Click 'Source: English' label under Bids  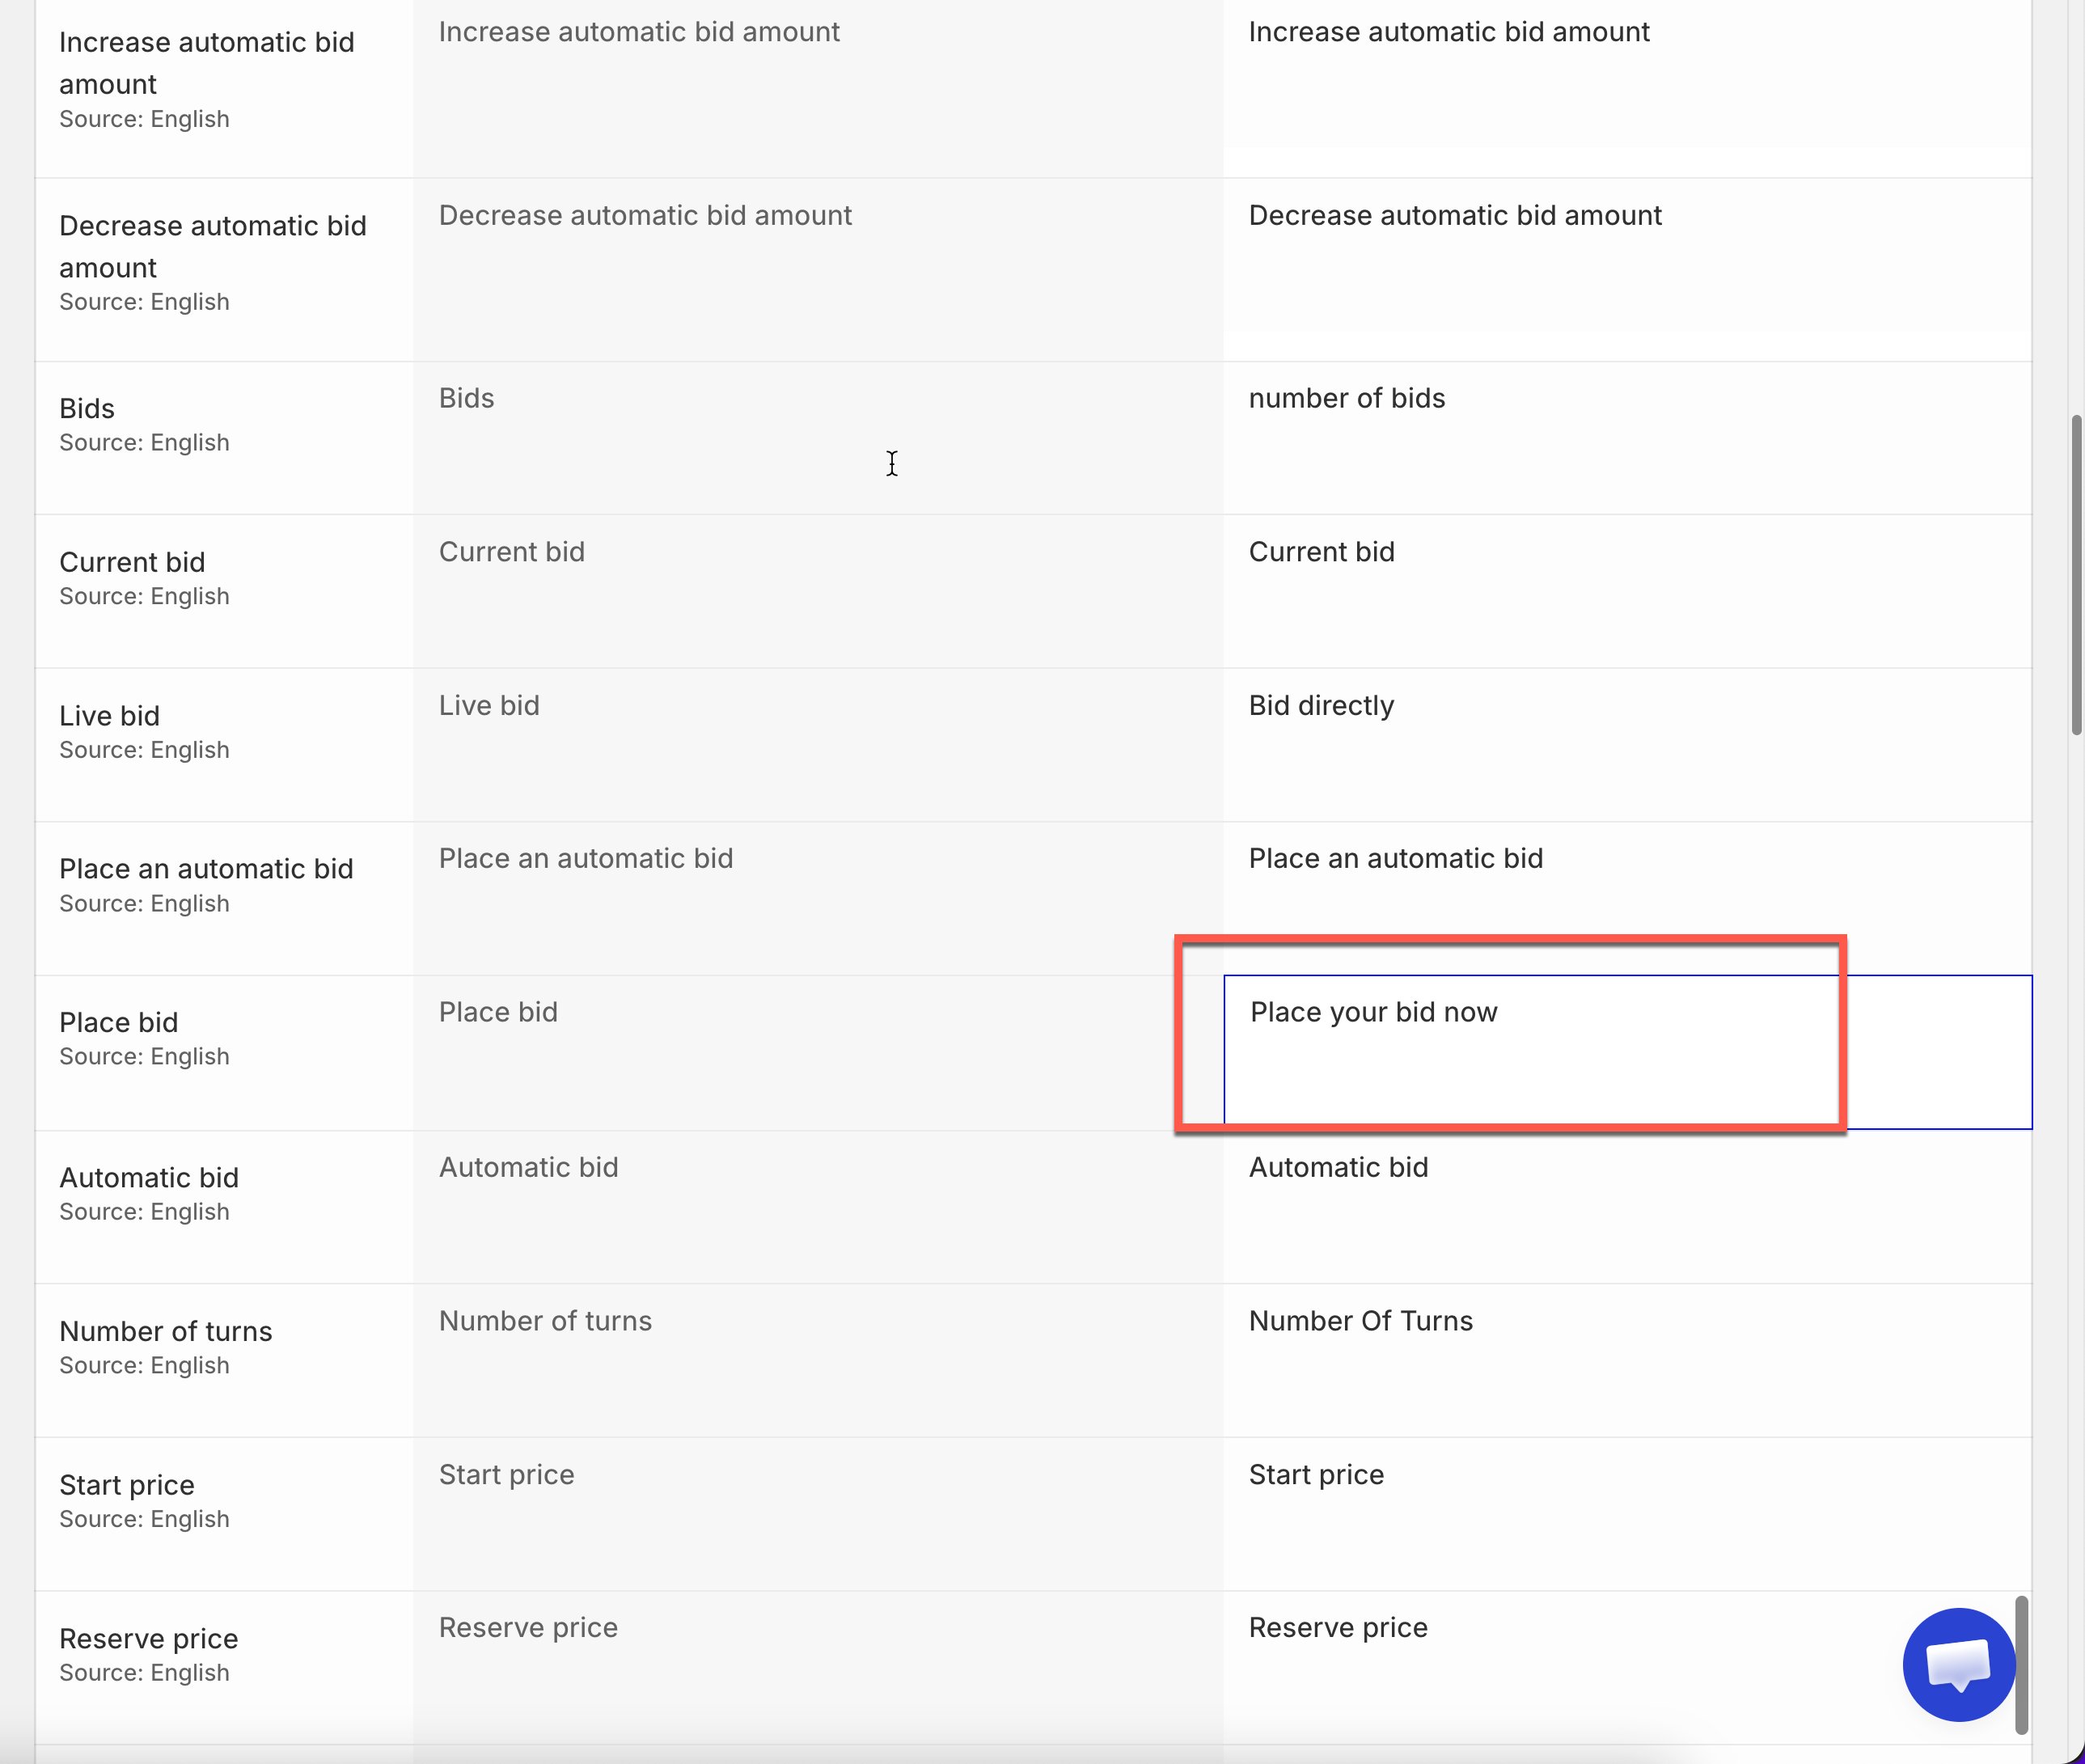(144, 443)
